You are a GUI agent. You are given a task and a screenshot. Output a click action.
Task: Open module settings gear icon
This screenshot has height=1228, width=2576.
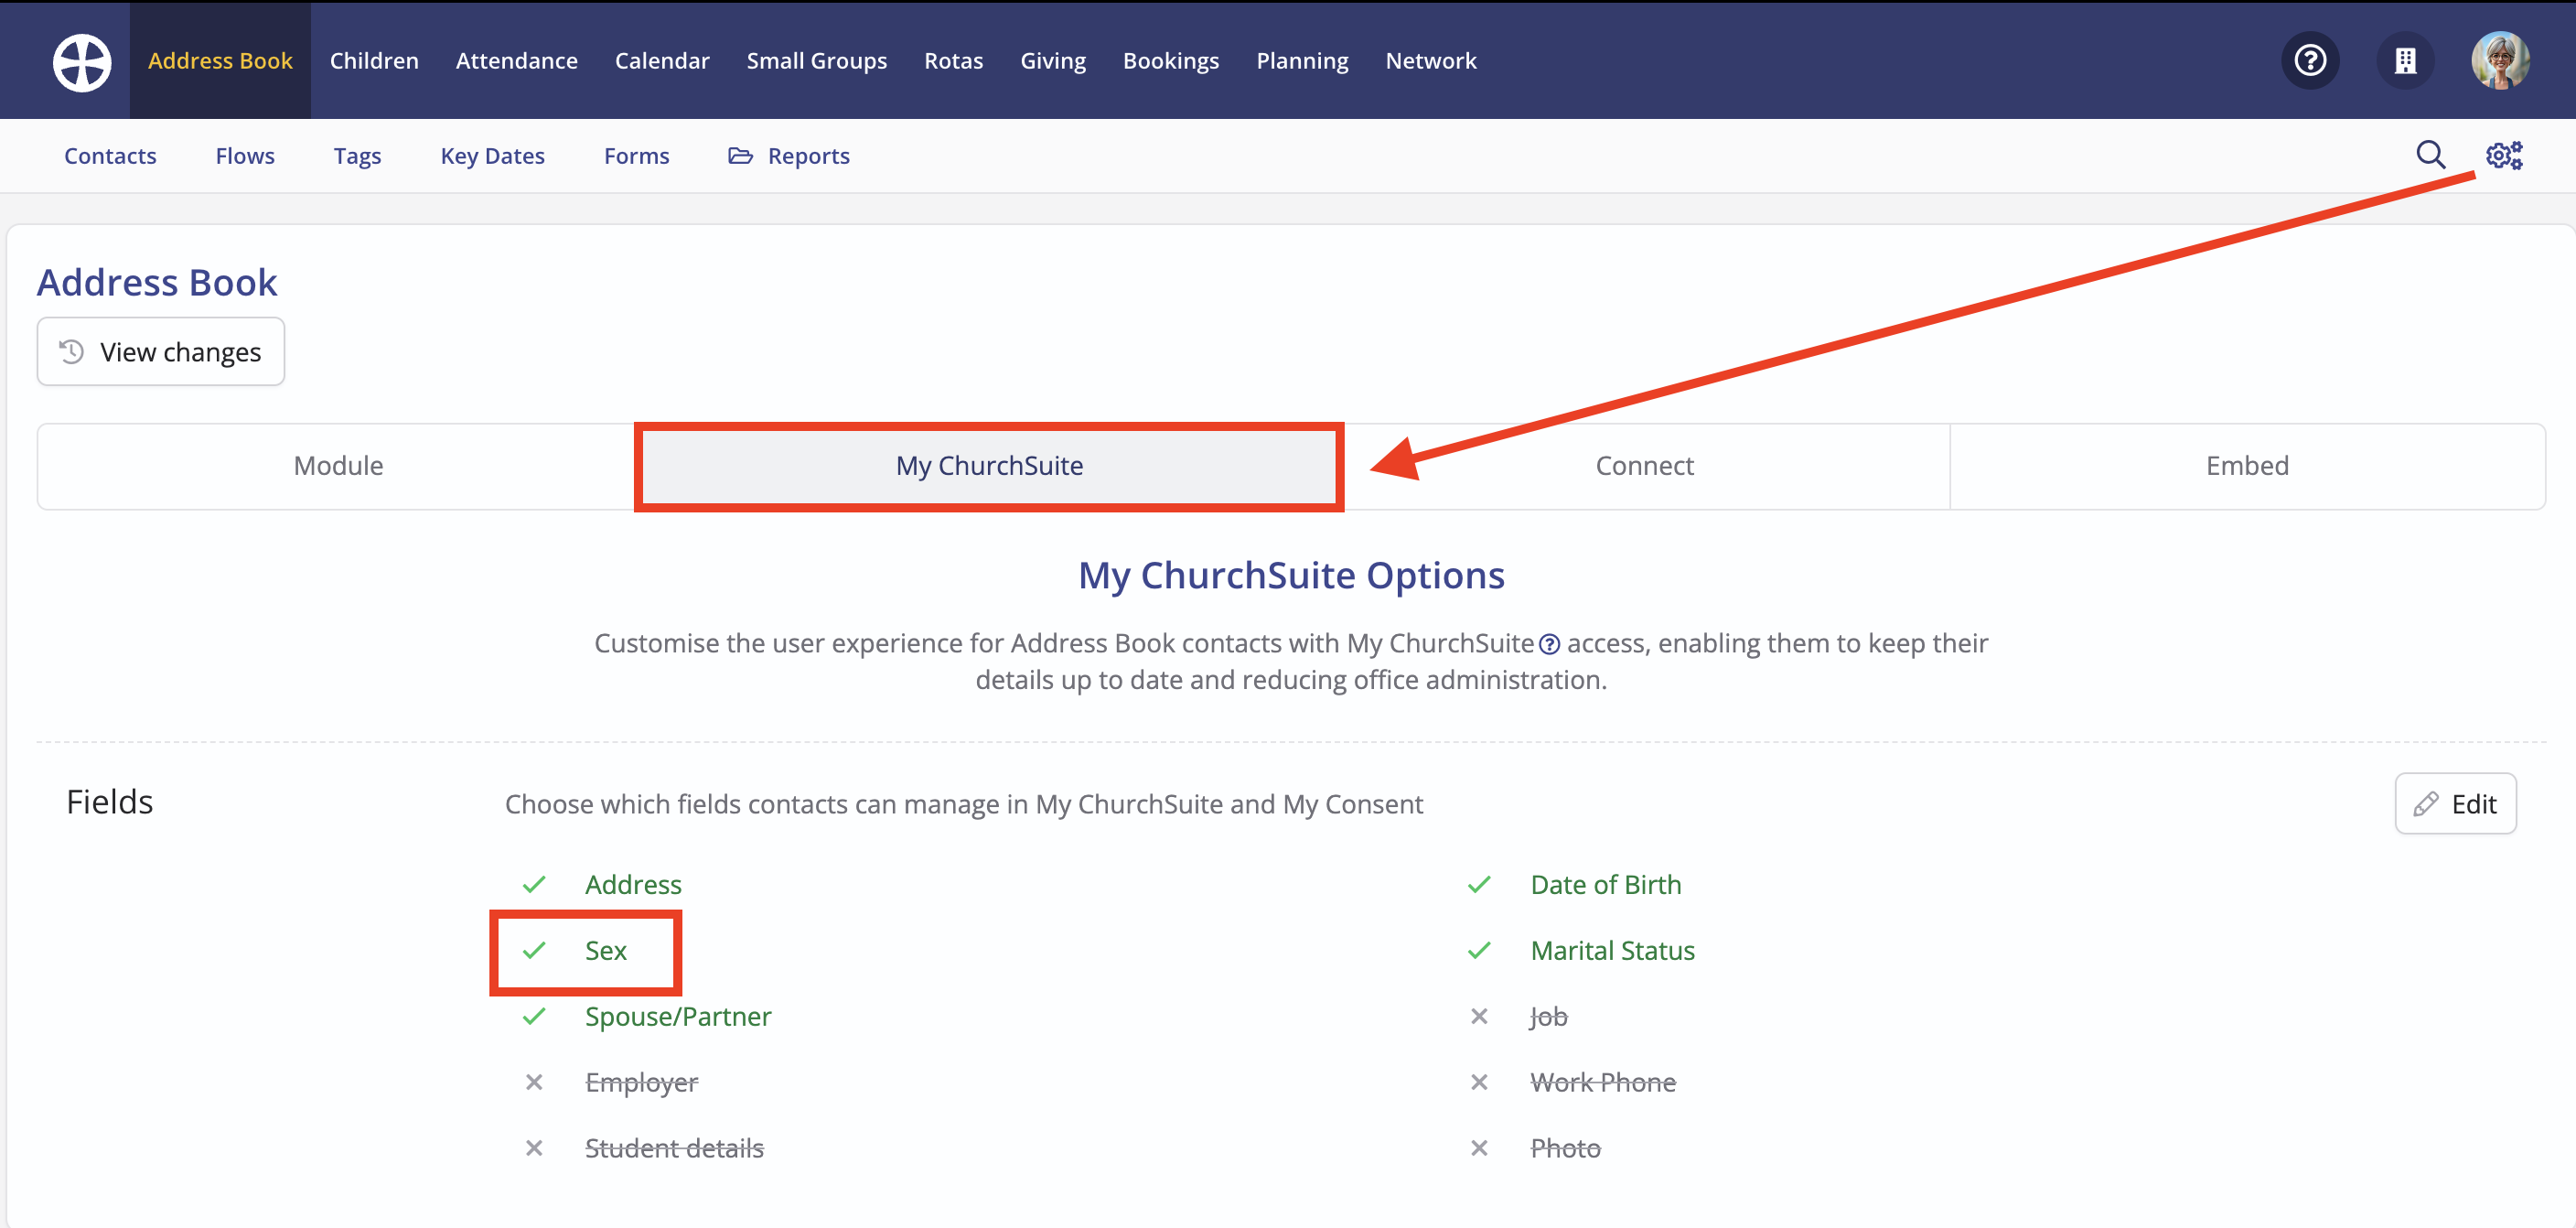[x=2504, y=155]
